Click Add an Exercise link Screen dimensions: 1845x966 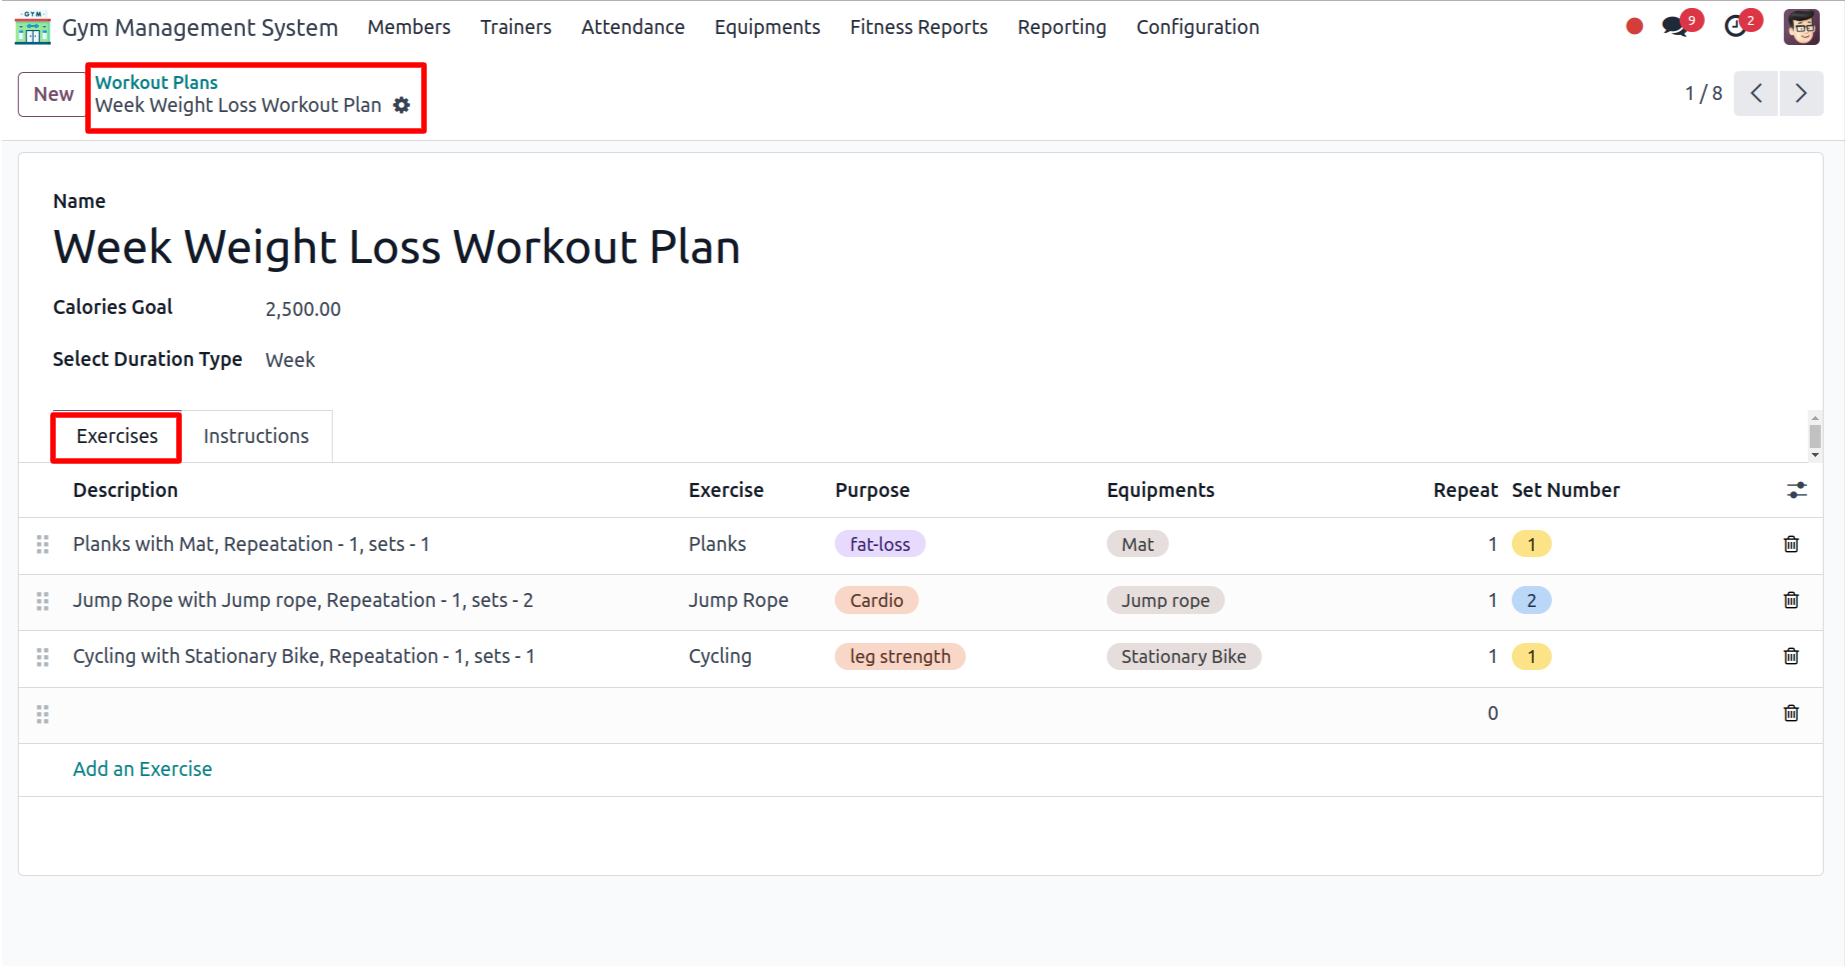142,769
